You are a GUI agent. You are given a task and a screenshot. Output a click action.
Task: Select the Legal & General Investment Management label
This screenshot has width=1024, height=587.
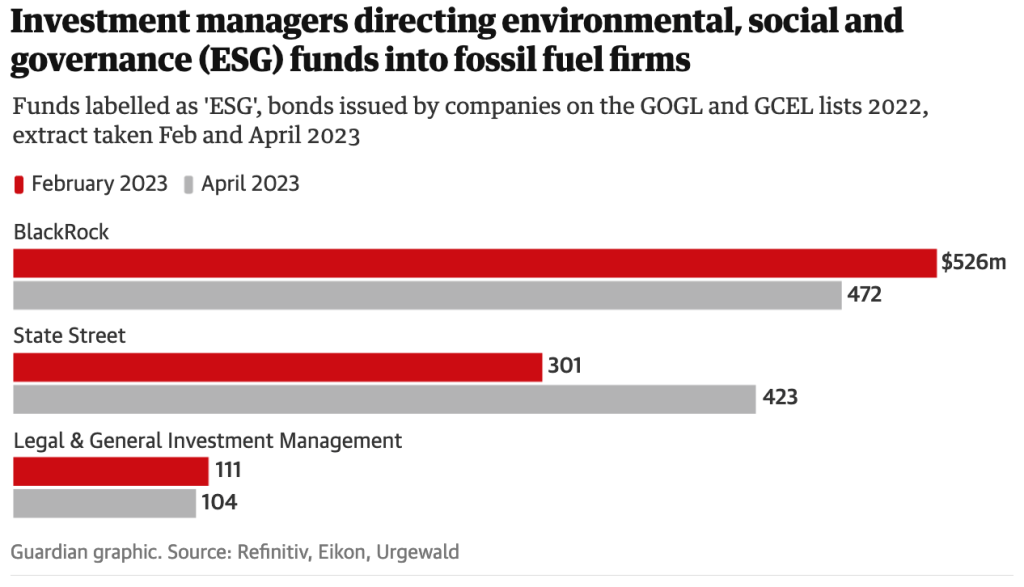pos(207,440)
